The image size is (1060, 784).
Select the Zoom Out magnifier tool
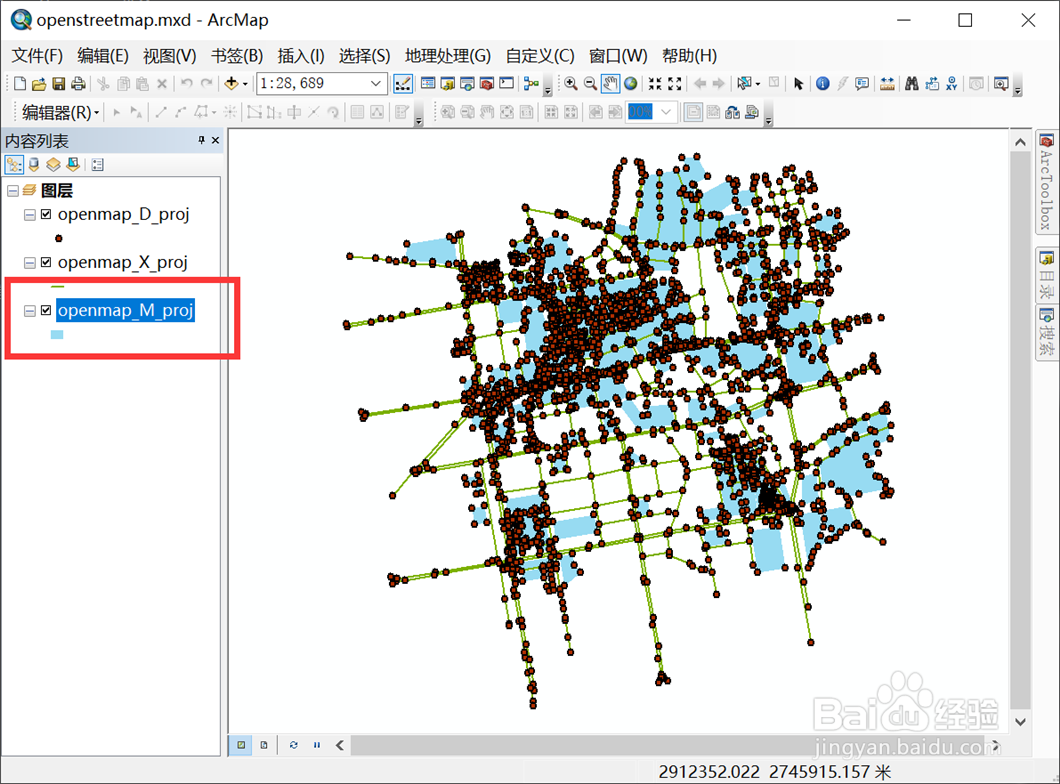(x=590, y=83)
